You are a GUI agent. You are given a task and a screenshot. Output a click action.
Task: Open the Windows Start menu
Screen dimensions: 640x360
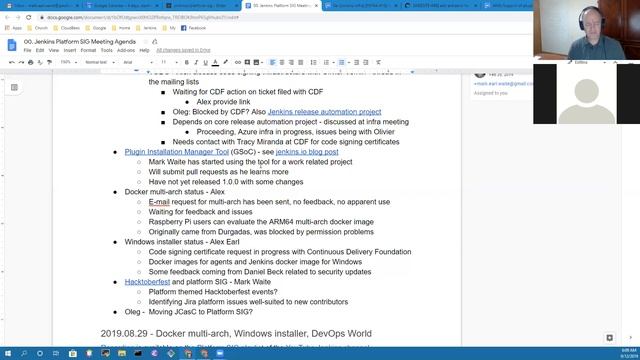pos(8,353)
